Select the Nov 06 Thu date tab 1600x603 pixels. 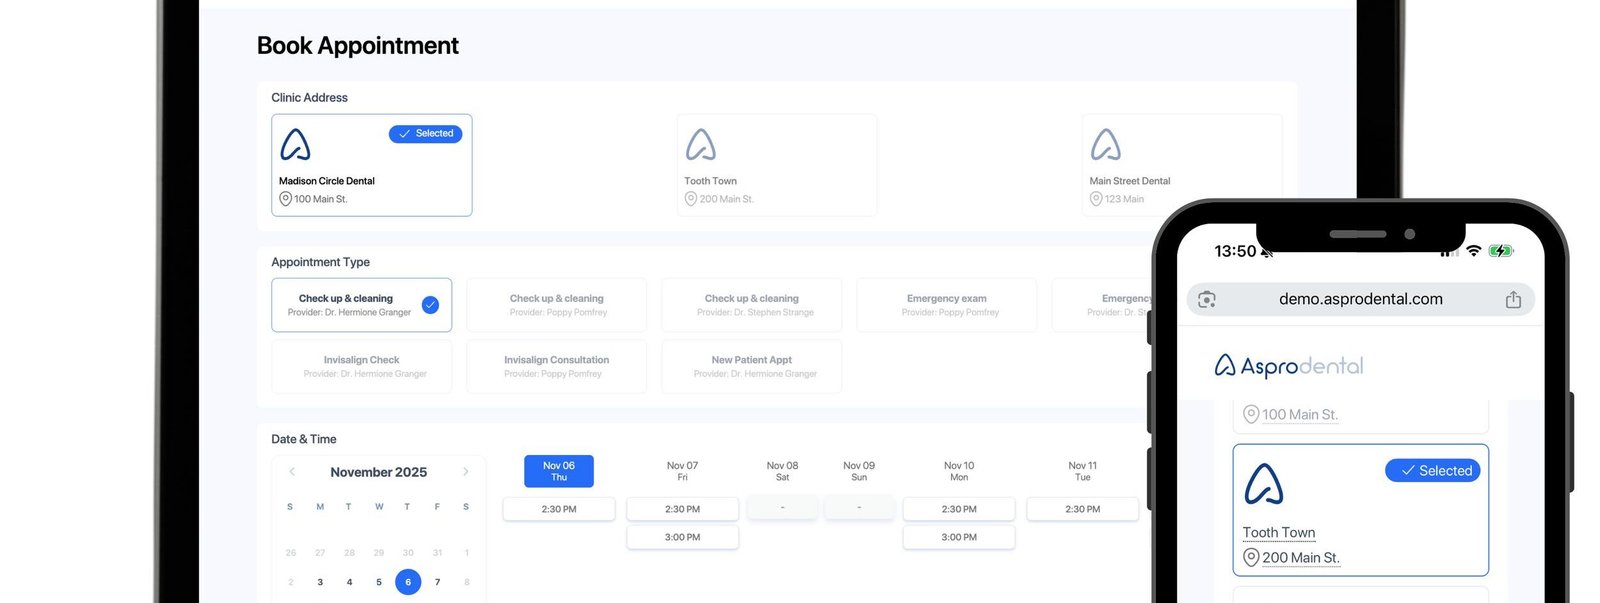click(x=559, y=471)
